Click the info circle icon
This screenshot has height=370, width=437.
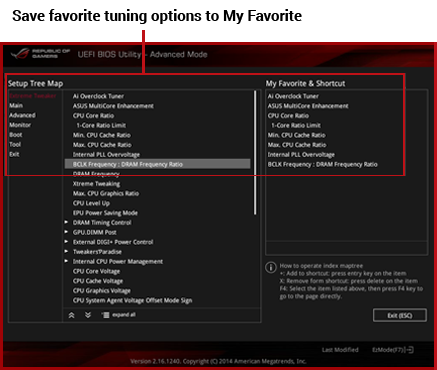271,267
